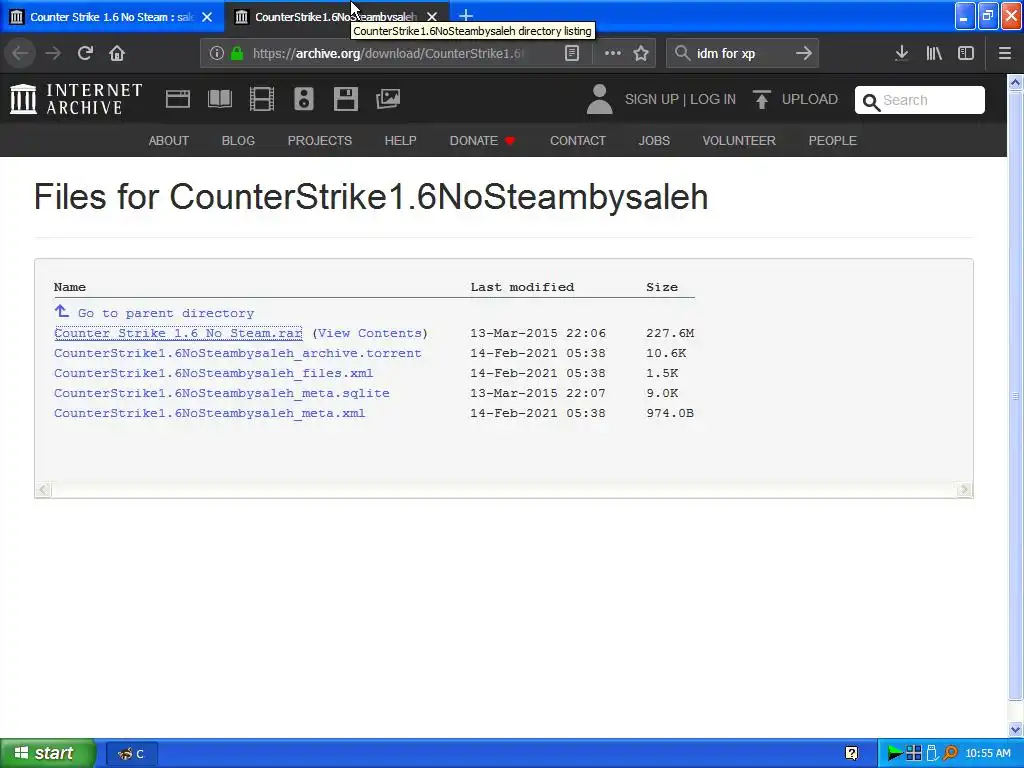1024x768 pixels.
Task: Show the sidebars icon
Action: click(966, 54)
